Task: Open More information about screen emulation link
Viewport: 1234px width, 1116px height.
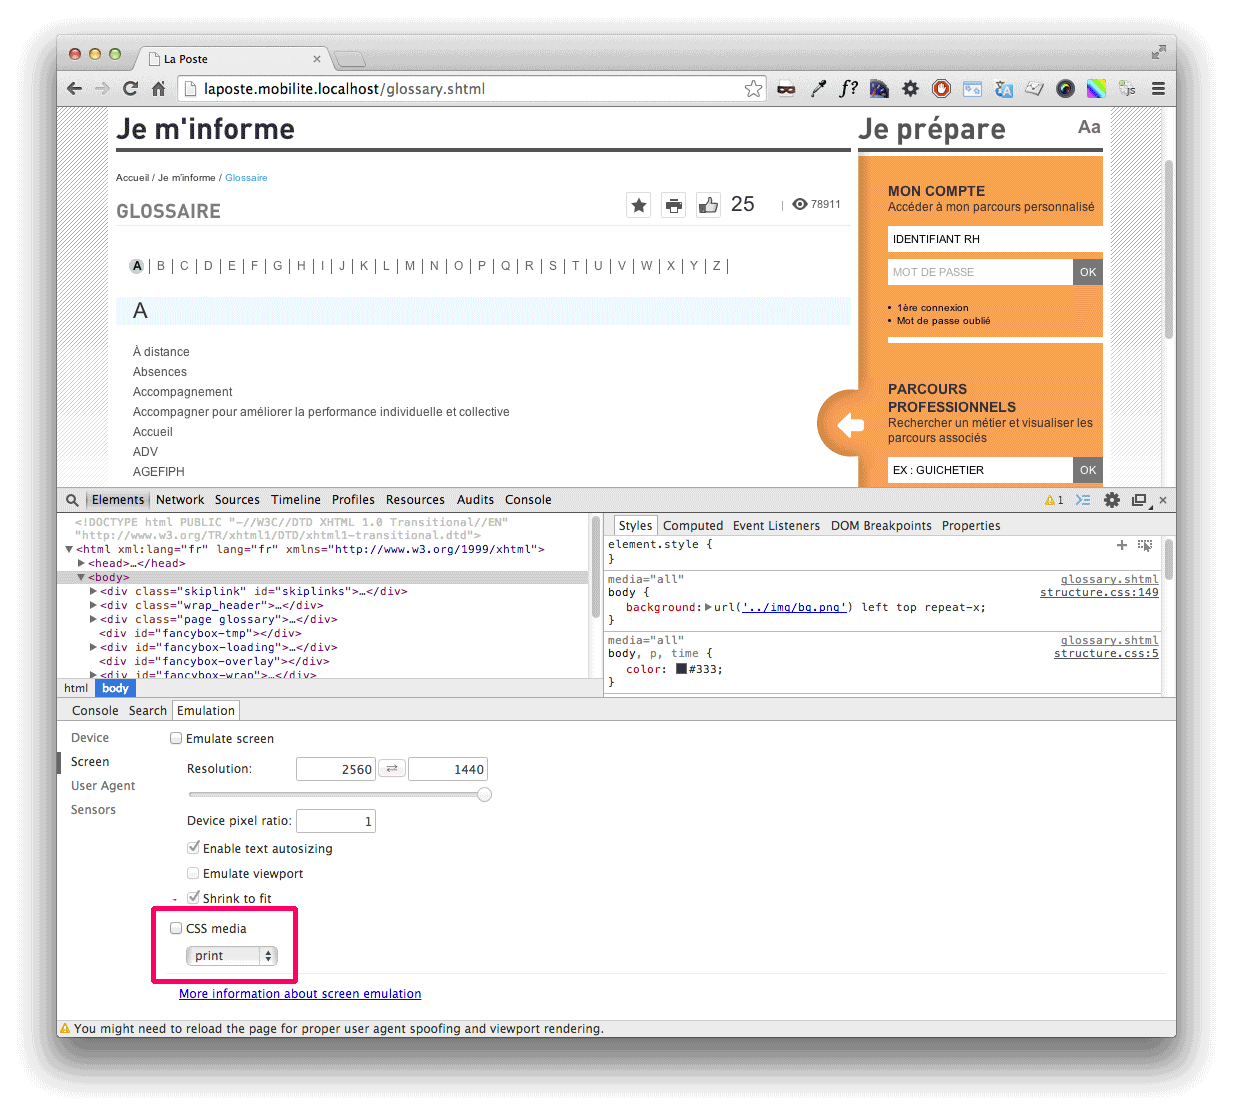Action: coord(300,994)
